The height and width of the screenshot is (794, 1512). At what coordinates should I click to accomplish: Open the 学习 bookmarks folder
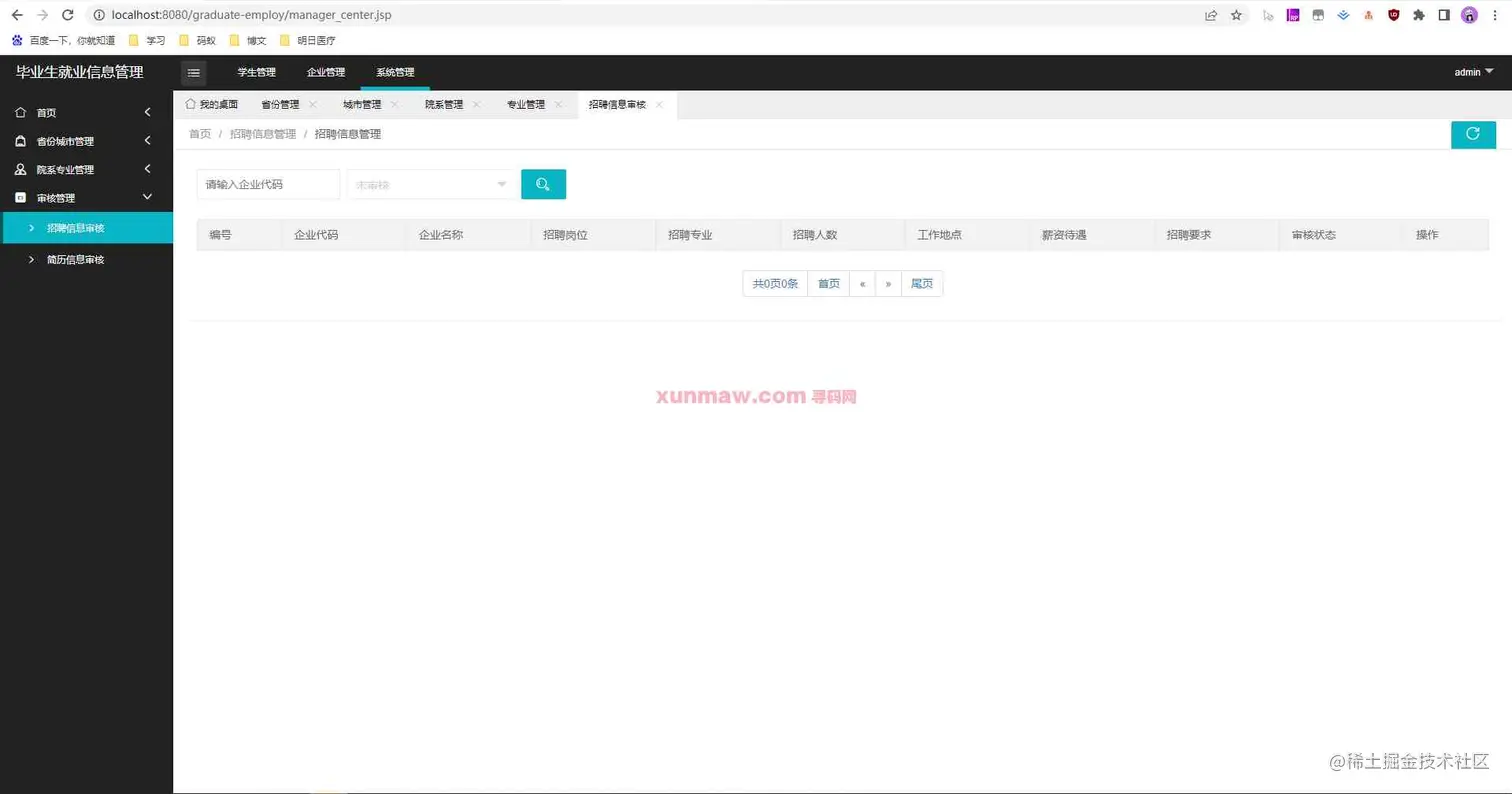147,41
